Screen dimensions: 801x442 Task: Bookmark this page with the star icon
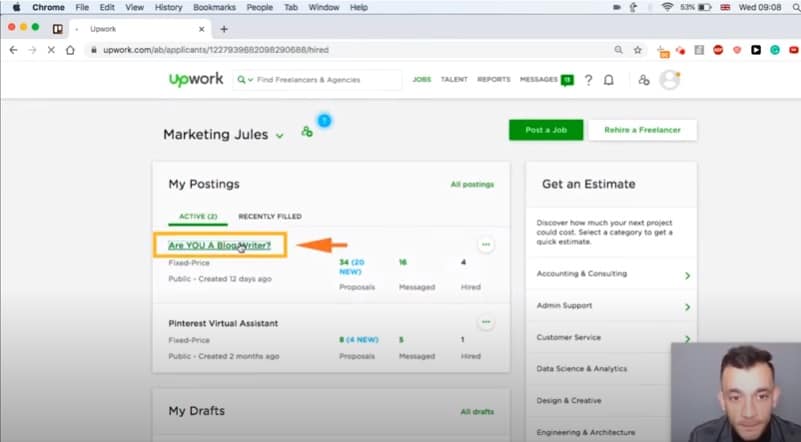[x=638, y=49]
